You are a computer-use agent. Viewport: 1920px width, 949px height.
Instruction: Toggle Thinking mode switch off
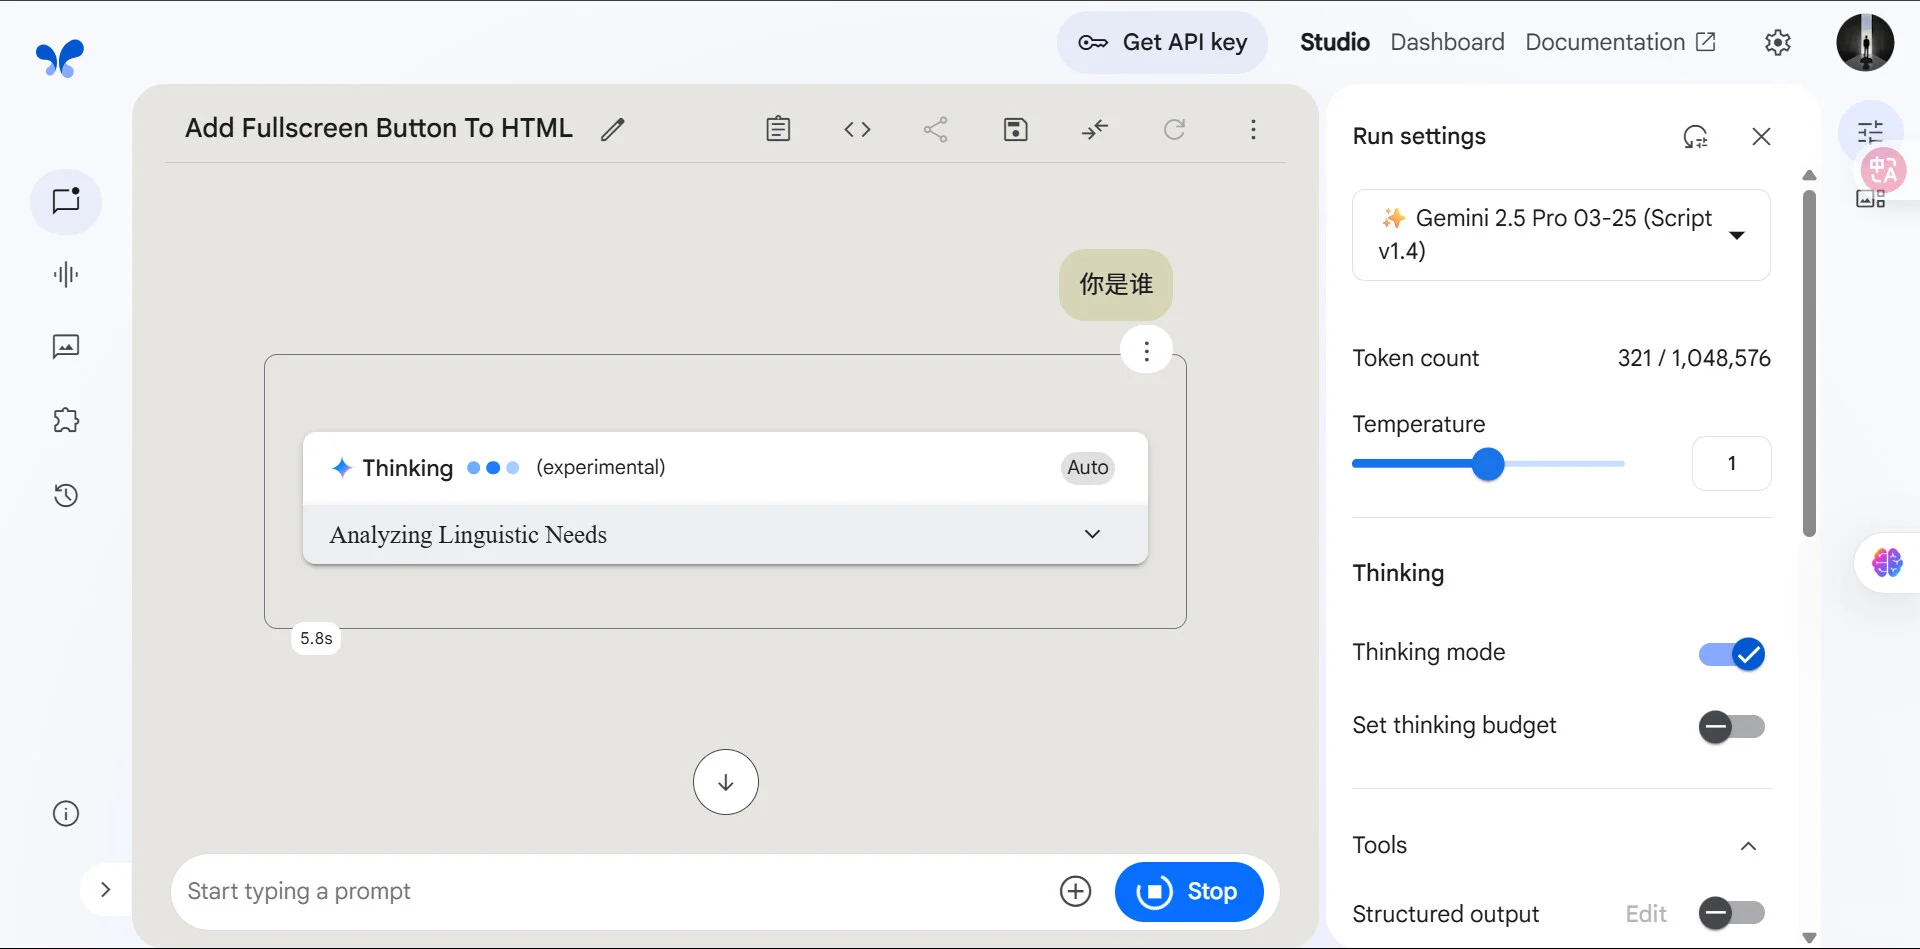pos(1732,653)
